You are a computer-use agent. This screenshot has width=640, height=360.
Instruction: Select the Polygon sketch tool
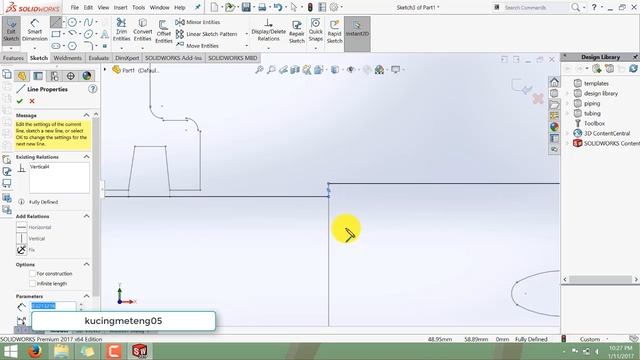click(x=72, y=46)
